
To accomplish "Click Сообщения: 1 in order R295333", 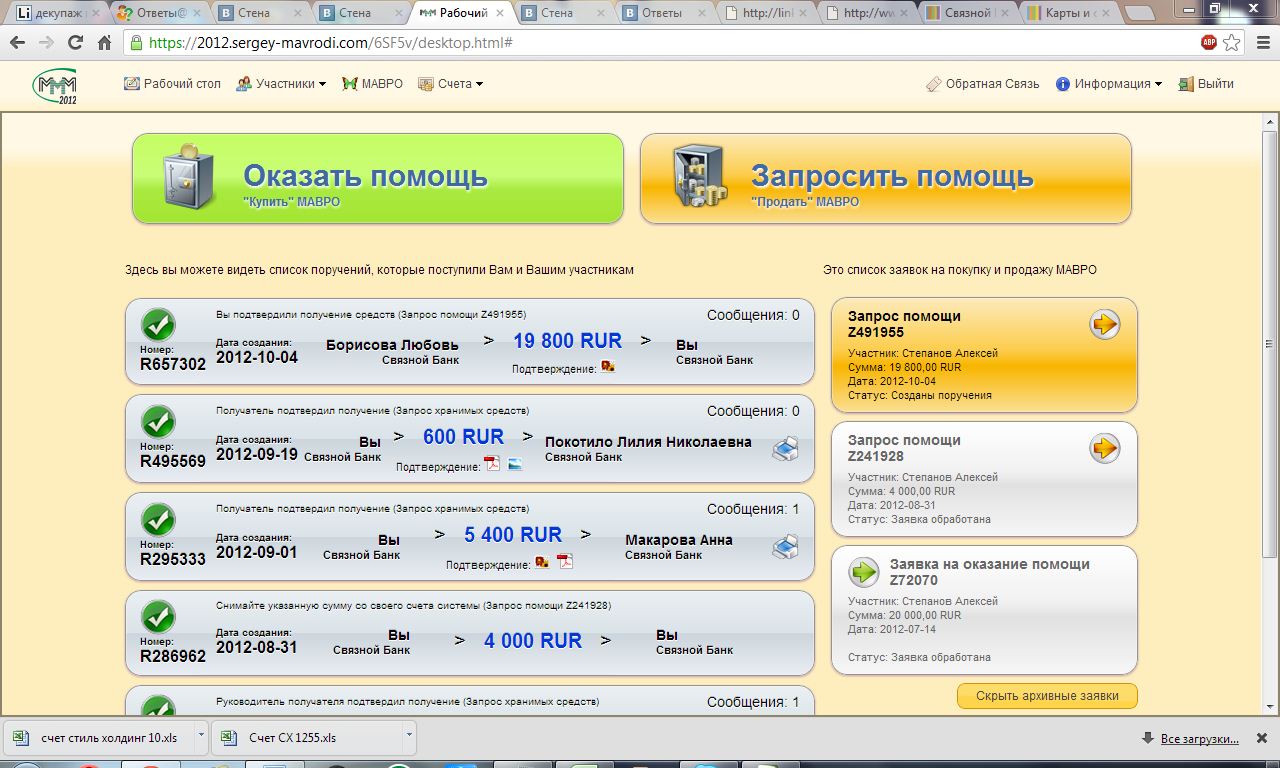I will click(753, 509).
